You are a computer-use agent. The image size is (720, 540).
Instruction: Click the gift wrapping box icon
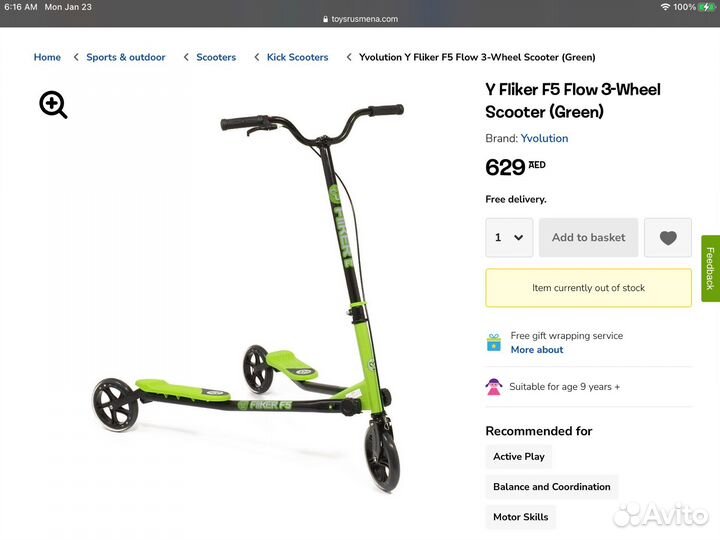coord(494,342)
